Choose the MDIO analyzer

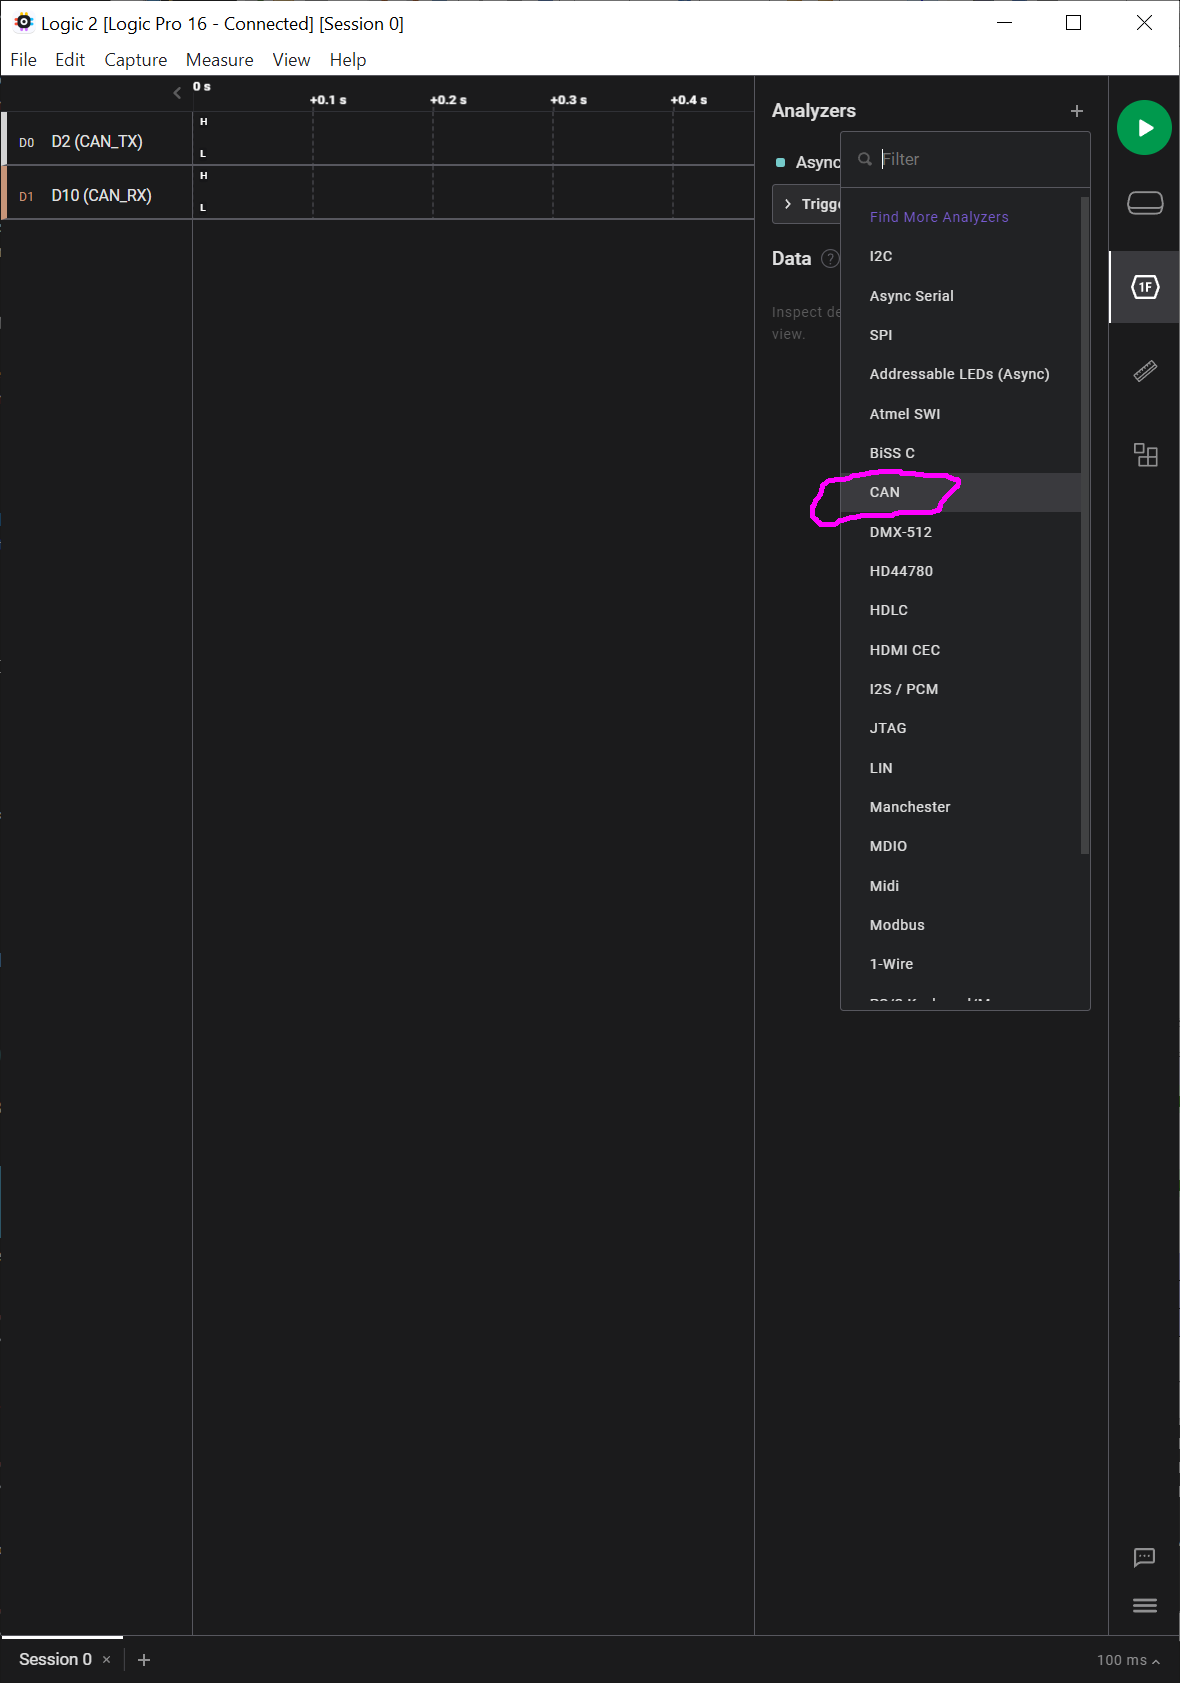pyautogui.click(x=961, y=846)
